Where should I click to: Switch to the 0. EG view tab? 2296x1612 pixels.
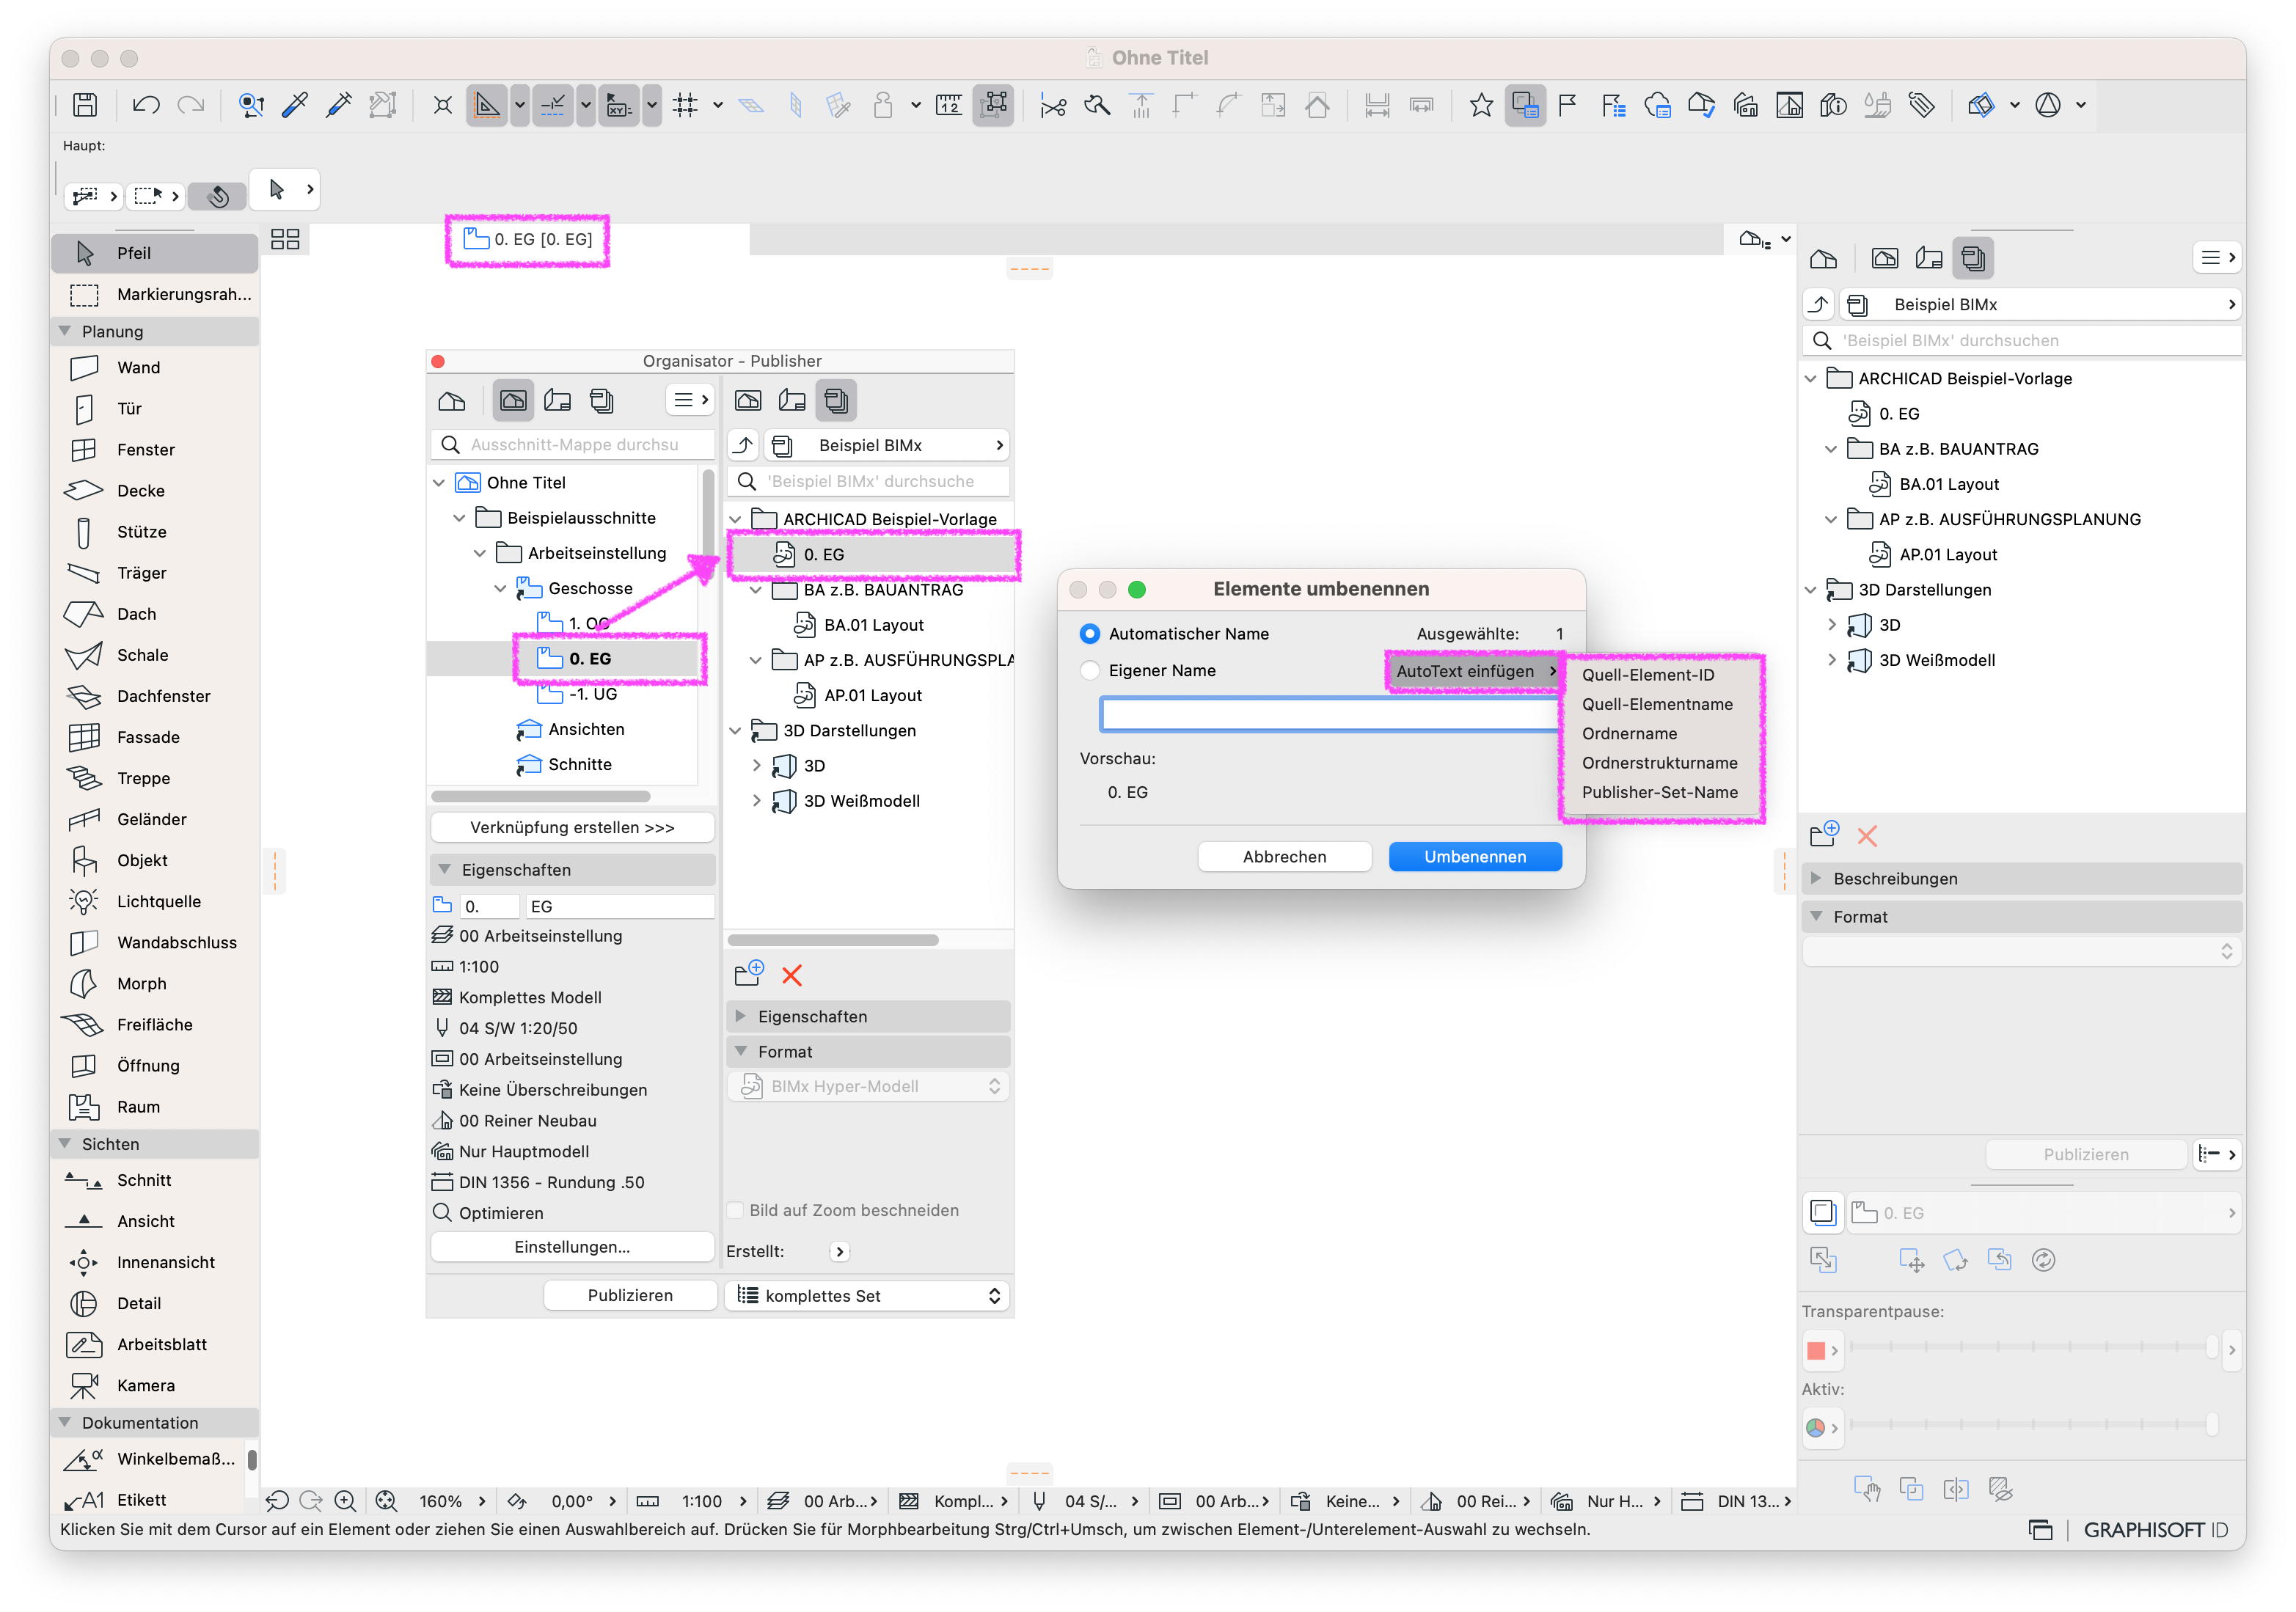(x=528, y=239)
